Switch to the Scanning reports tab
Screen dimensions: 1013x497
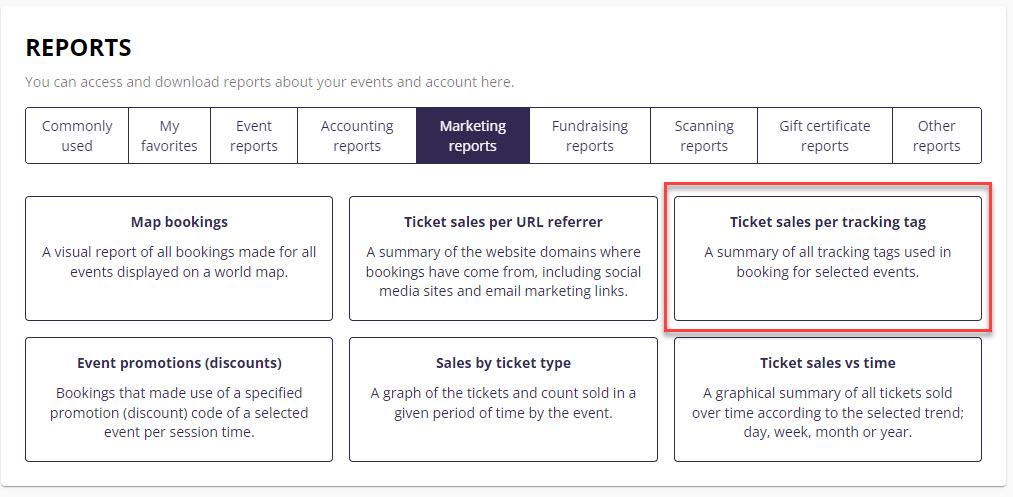tap(704, 136)
